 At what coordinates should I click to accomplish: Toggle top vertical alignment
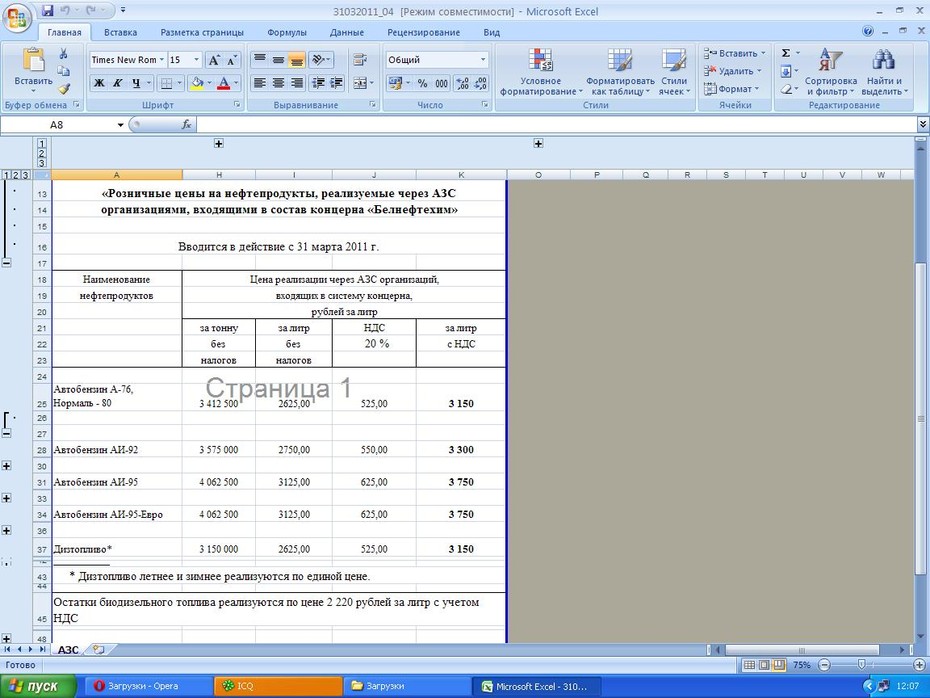[260, 59]
